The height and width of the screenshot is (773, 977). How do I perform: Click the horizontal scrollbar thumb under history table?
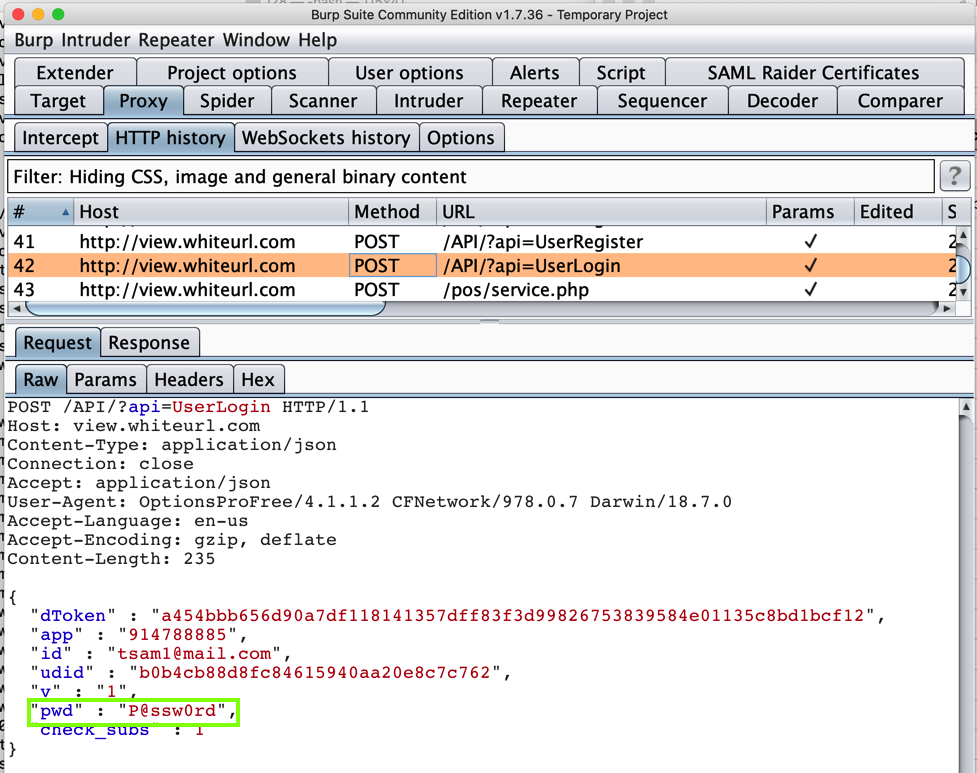(200, 309)
